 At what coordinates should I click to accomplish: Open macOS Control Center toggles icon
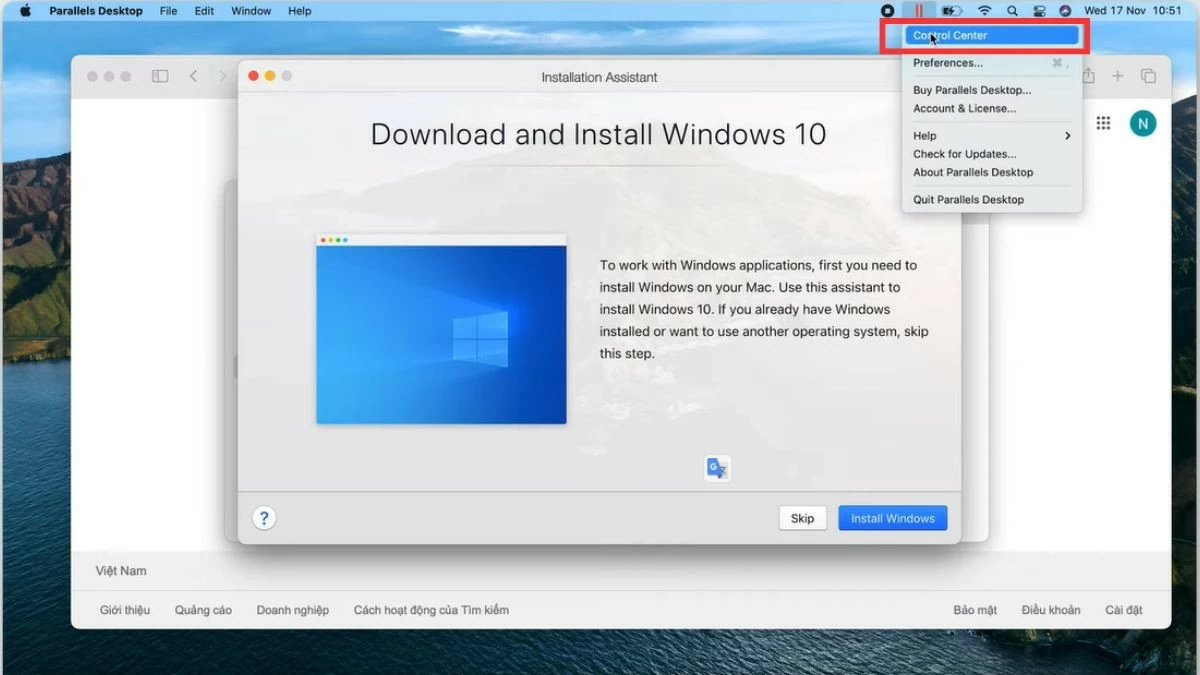pyautogui.click(x=1038, y=11)
